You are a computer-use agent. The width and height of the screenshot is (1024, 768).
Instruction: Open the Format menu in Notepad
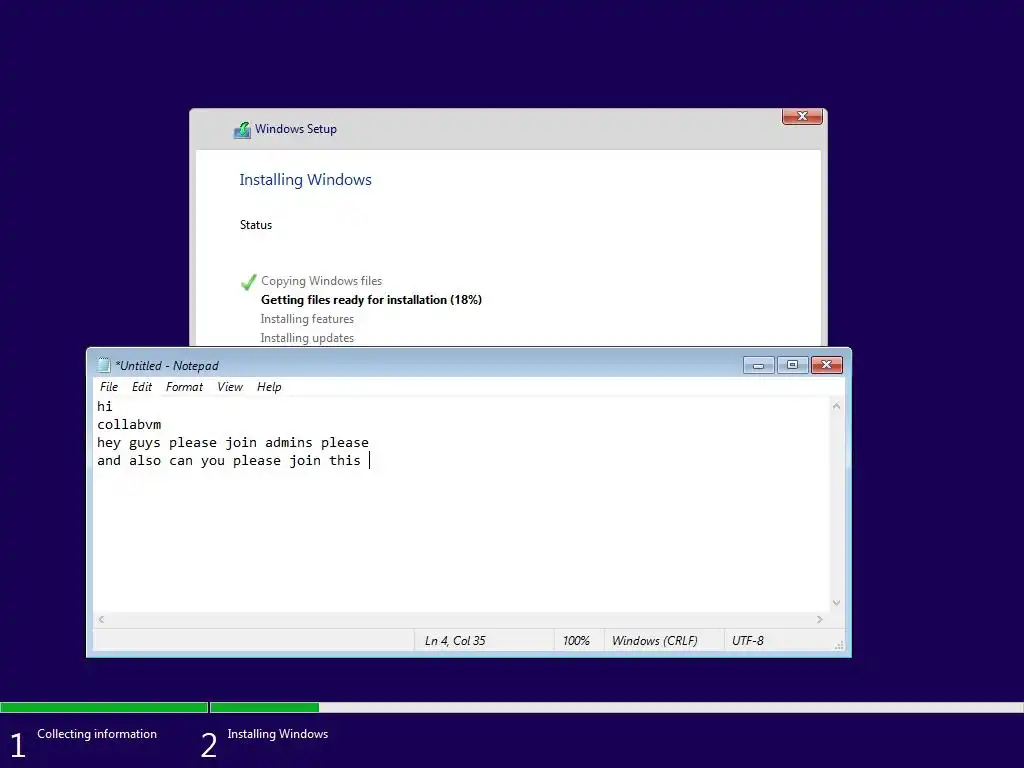point(184,387)
